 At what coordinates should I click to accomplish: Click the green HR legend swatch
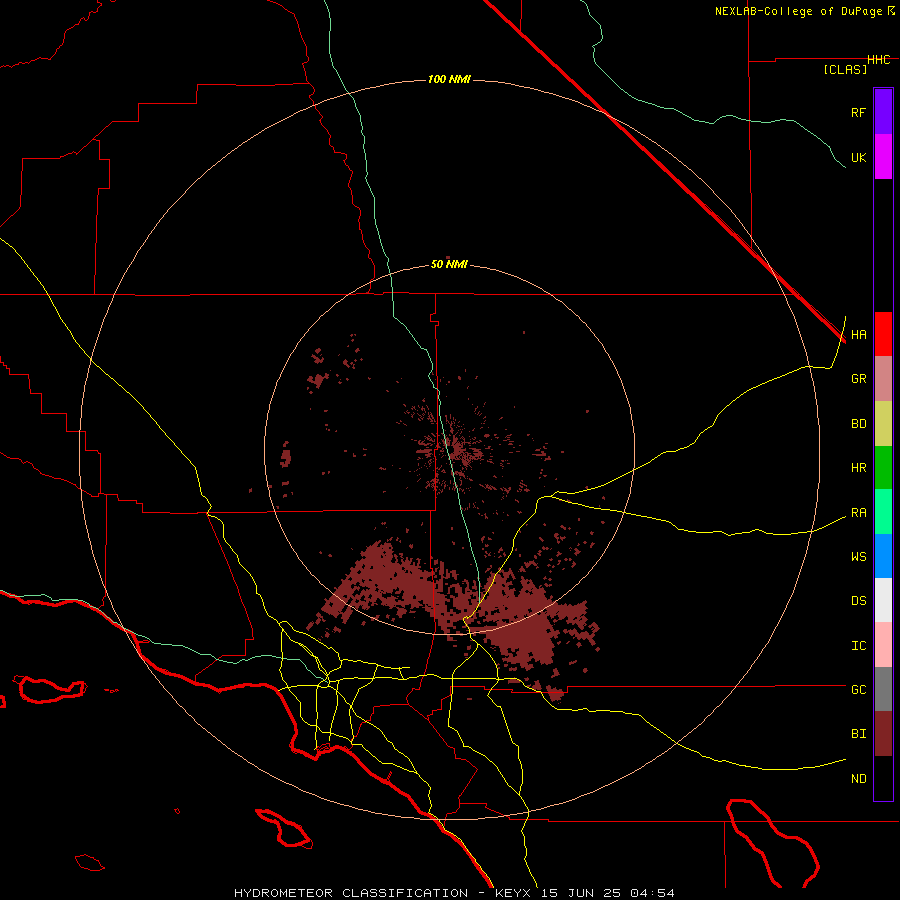click(x=883, y=467)
